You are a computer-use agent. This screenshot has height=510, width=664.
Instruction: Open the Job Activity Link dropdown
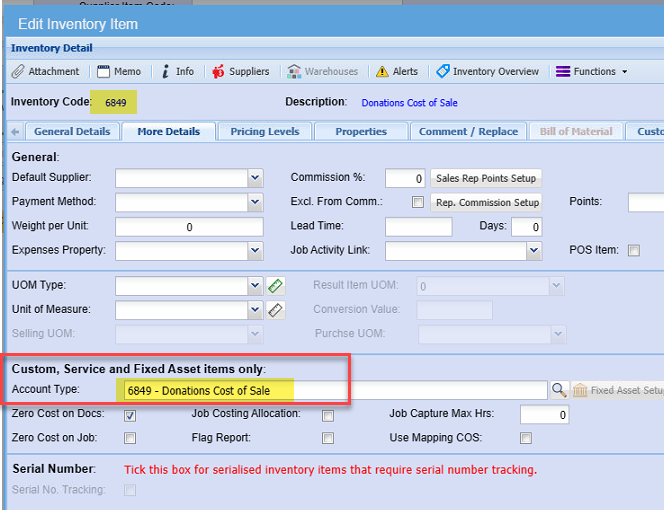pyautogui.click(x=534, y=251)
